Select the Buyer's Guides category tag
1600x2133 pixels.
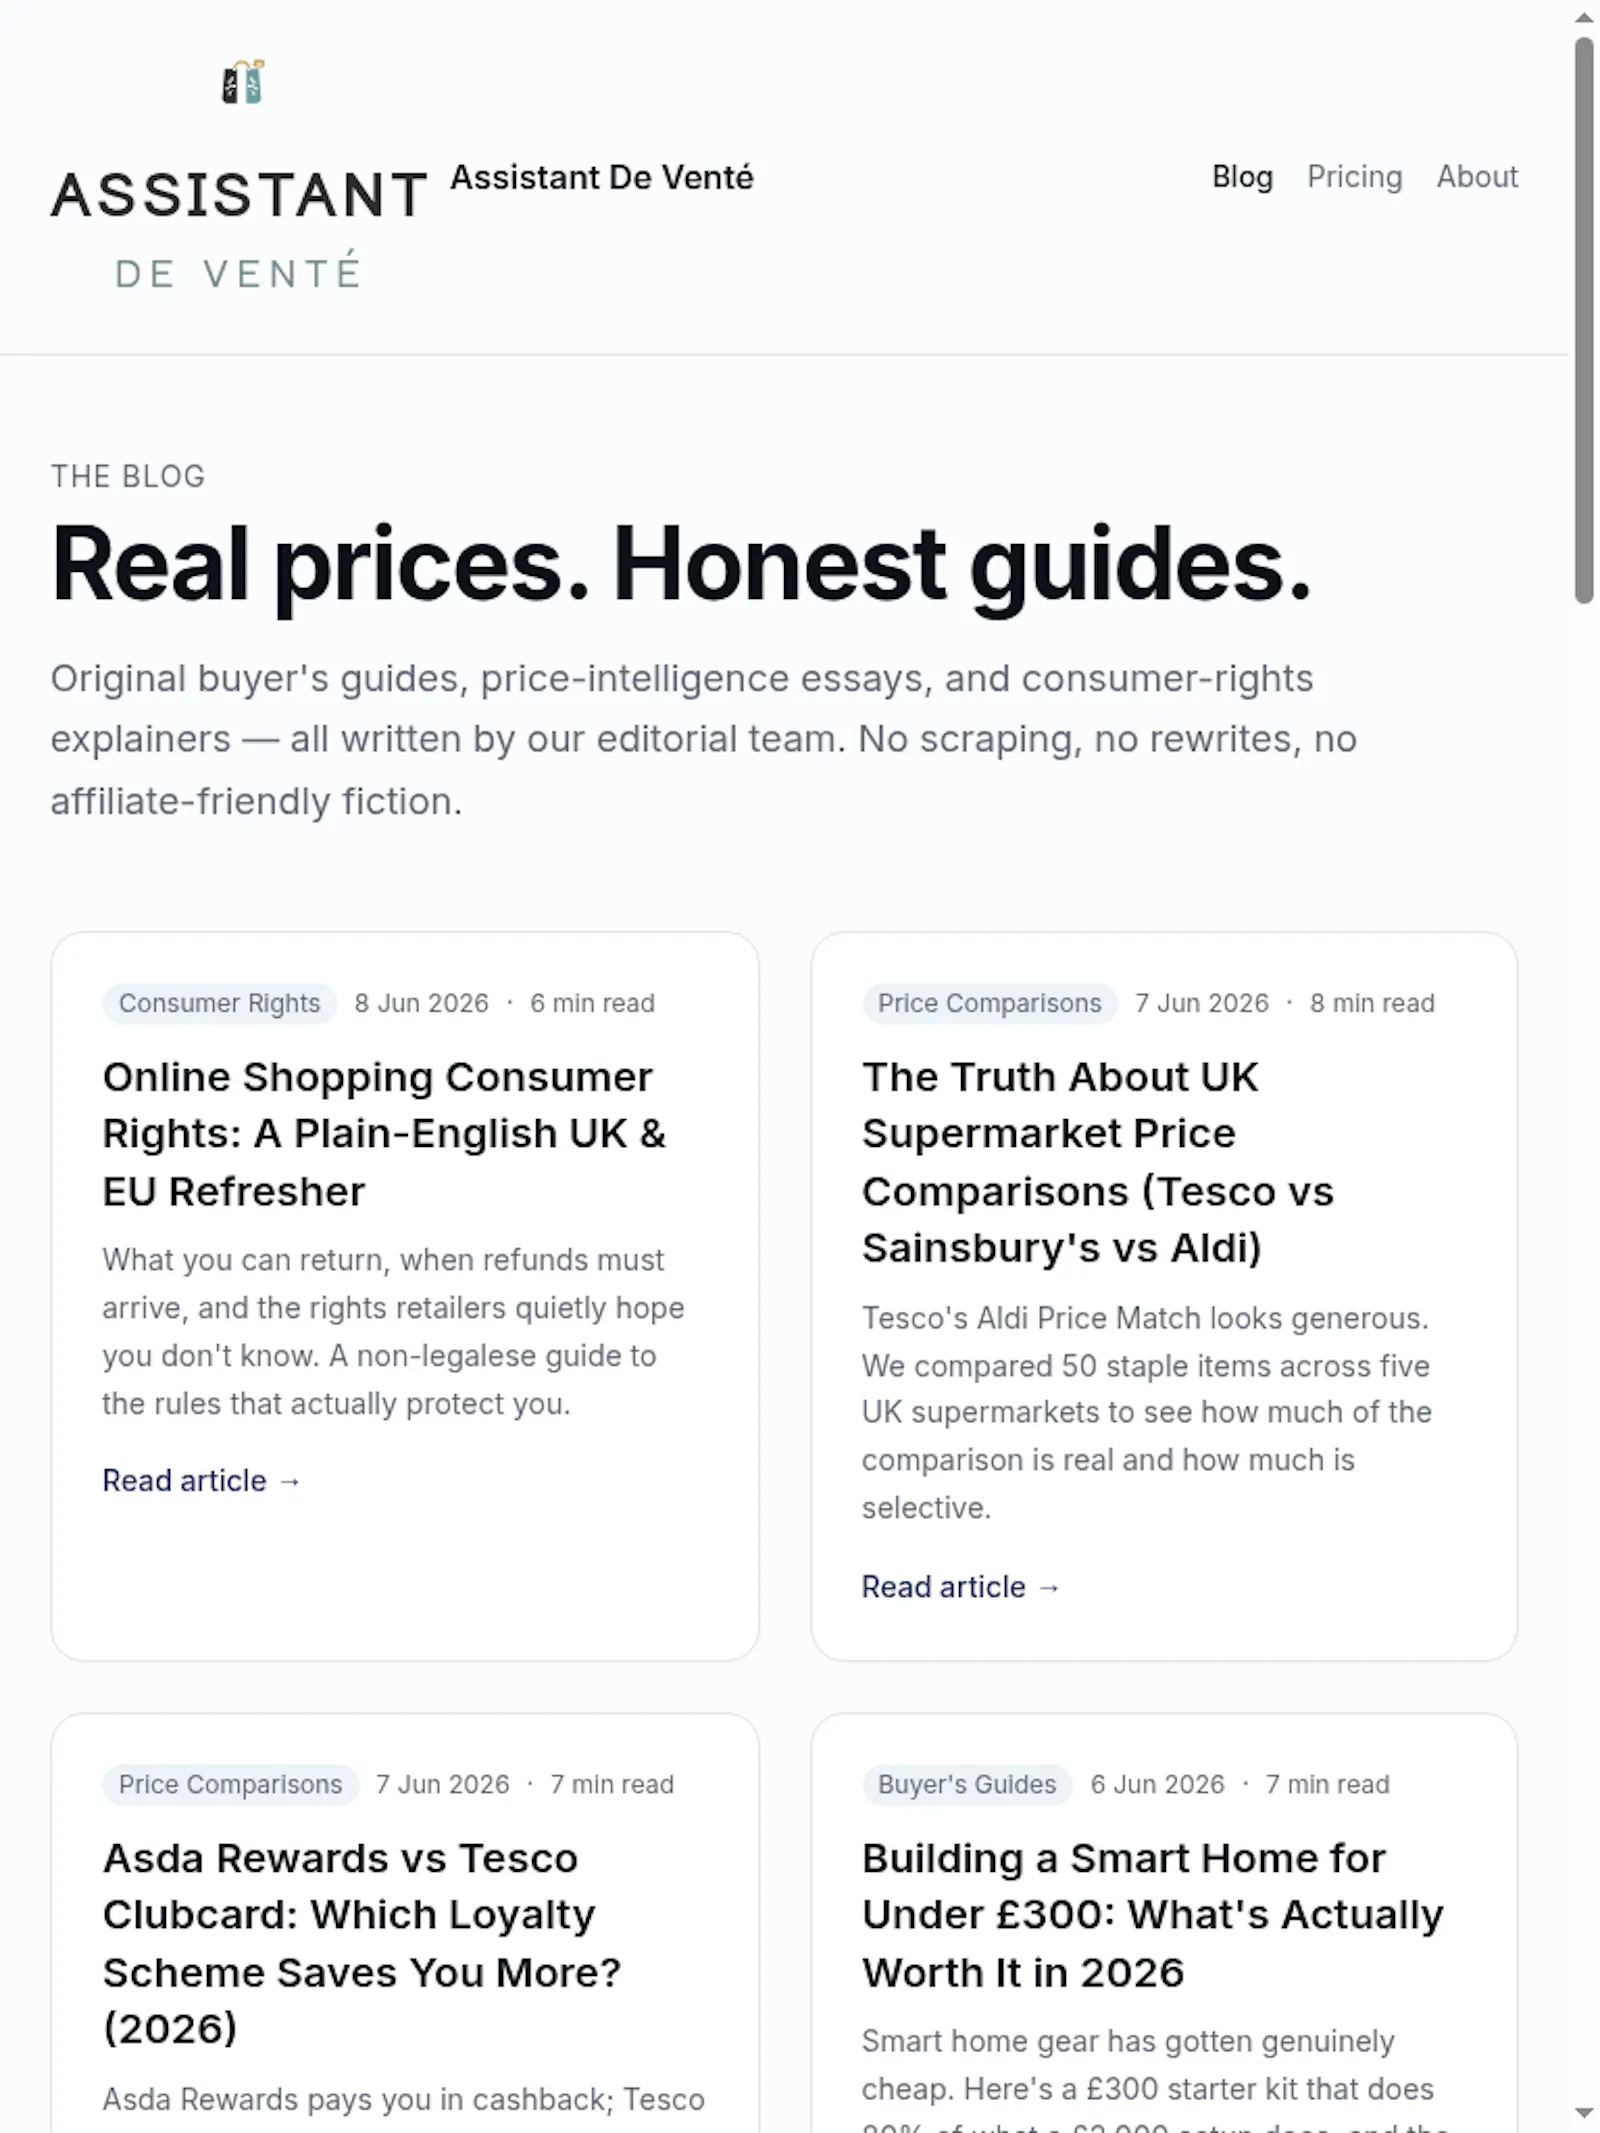coord(967,1784)
